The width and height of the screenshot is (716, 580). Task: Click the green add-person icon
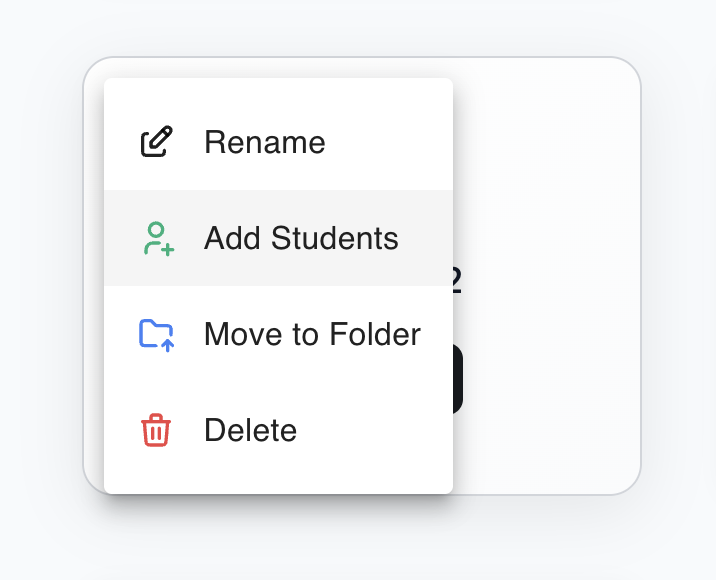tap(158, 238)
